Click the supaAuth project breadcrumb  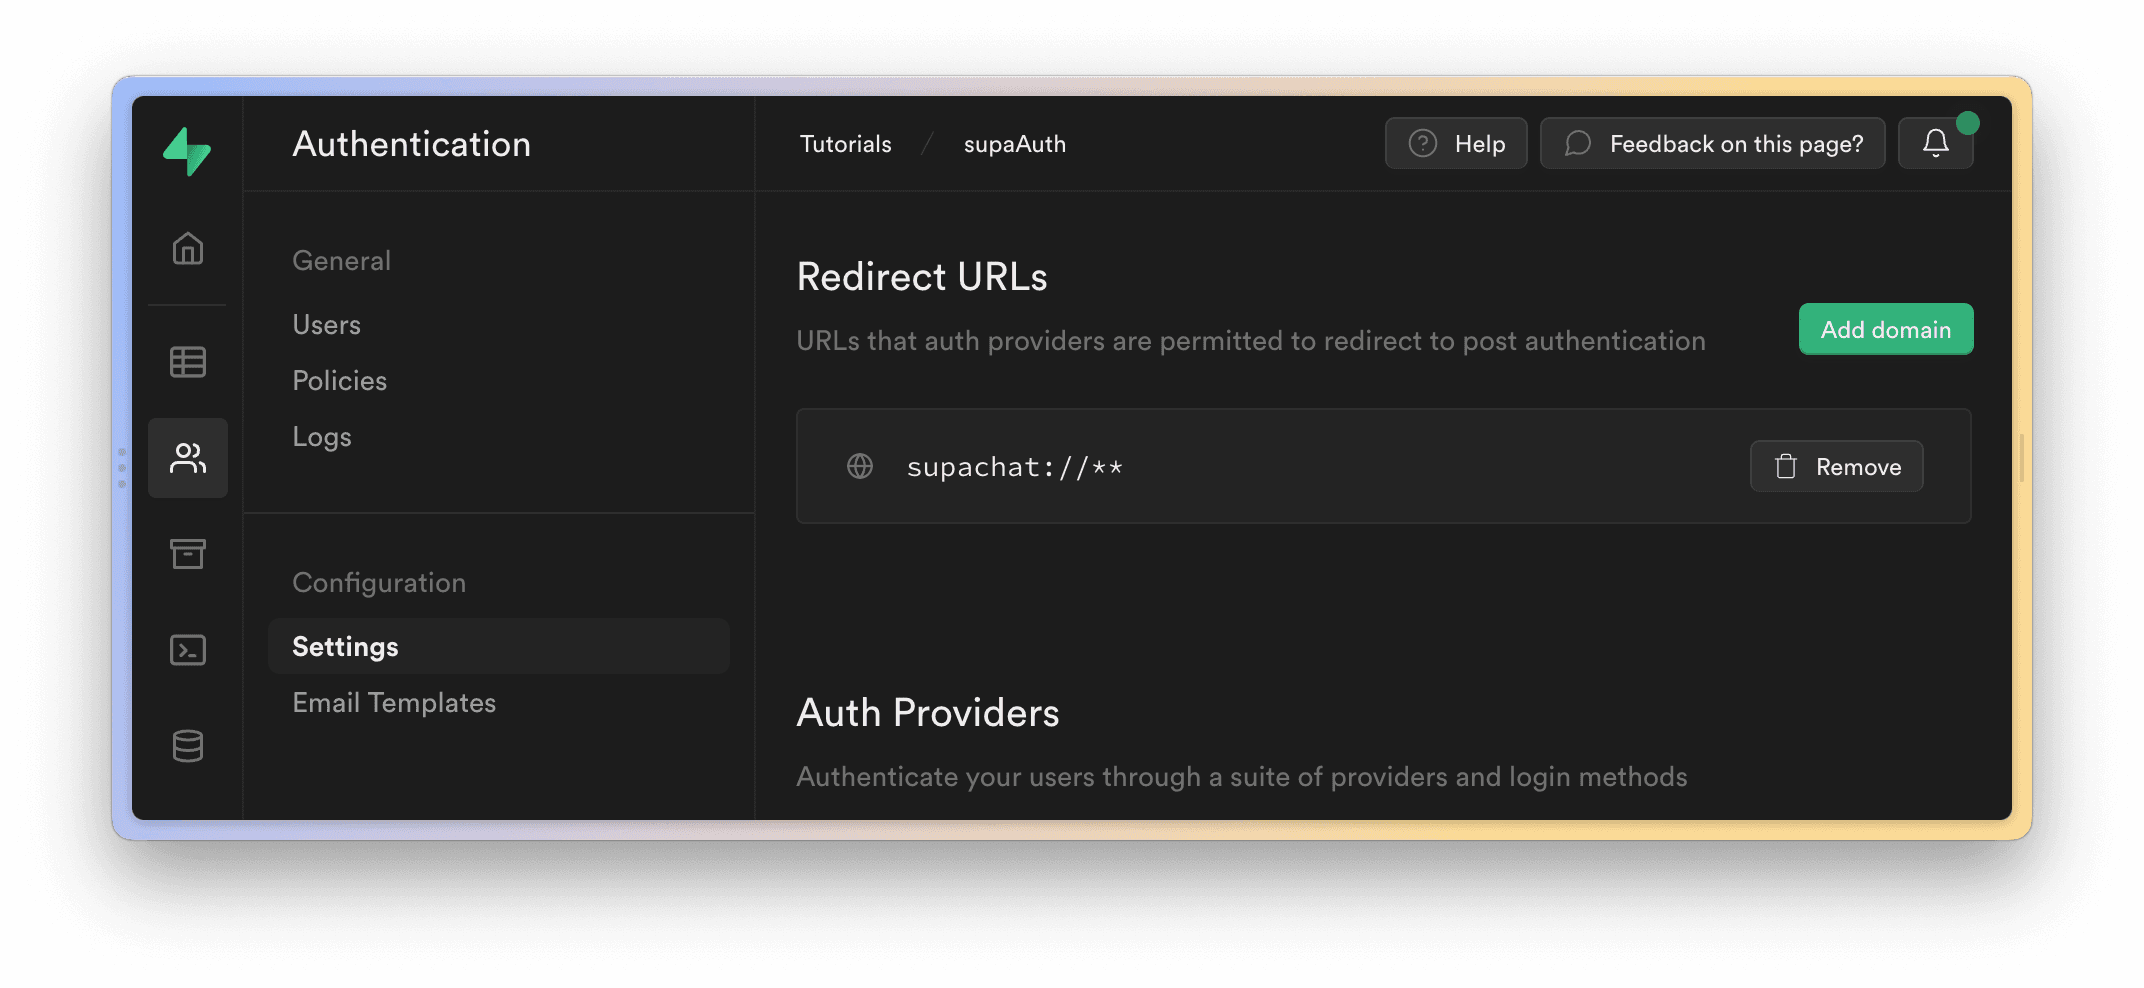1014,144
